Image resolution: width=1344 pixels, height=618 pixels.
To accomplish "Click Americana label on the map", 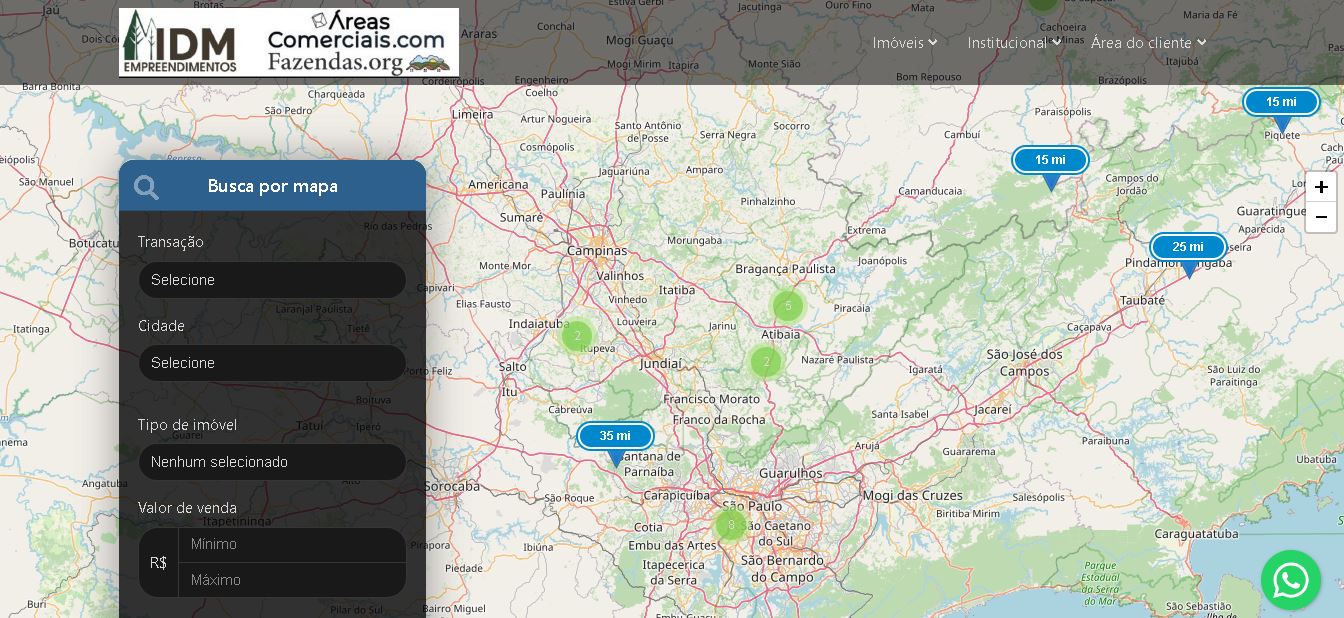I will point(498,185).
